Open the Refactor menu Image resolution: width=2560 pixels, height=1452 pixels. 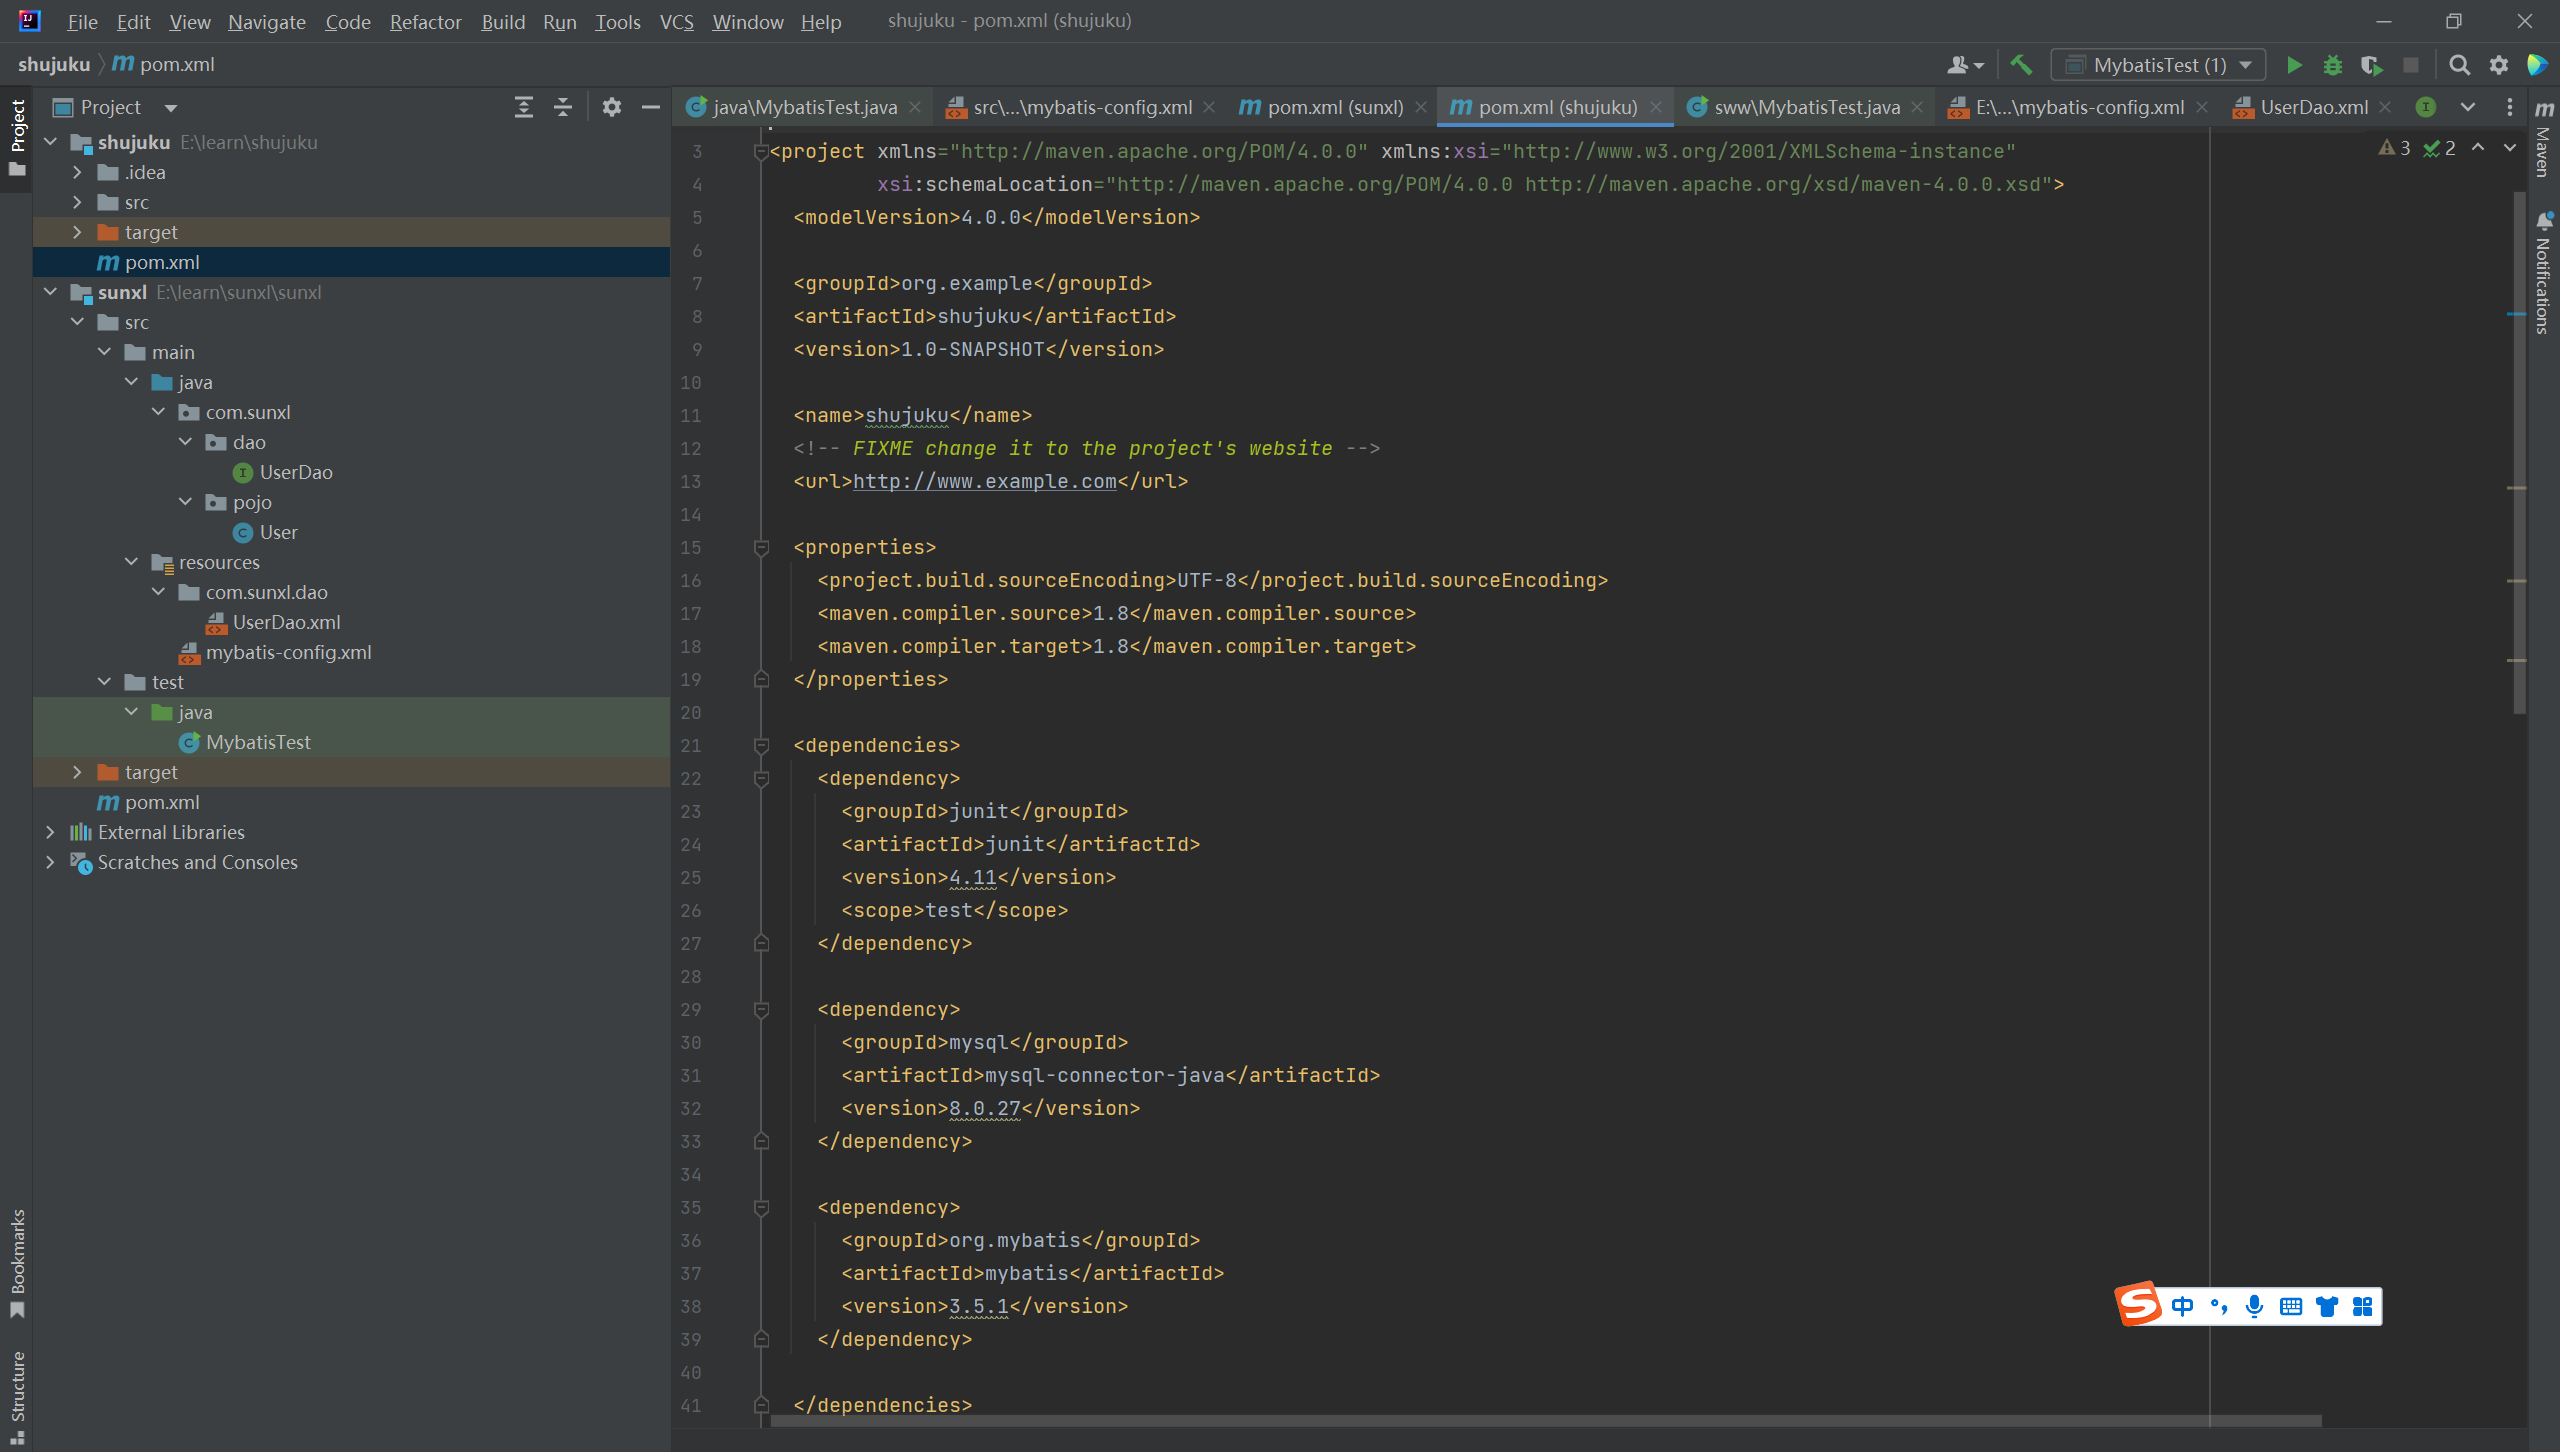[x=425, y=21]
